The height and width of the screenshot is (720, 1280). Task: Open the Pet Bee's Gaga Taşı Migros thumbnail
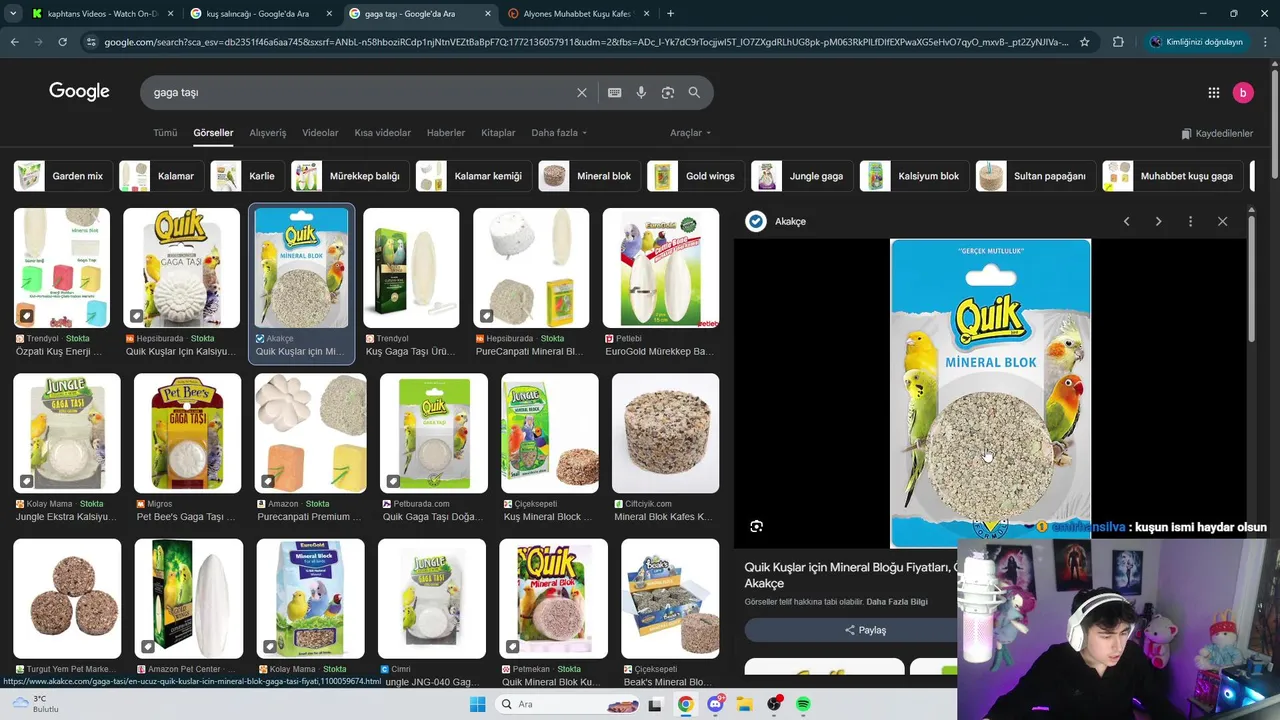pyautogui.click(x=187, y=434)
